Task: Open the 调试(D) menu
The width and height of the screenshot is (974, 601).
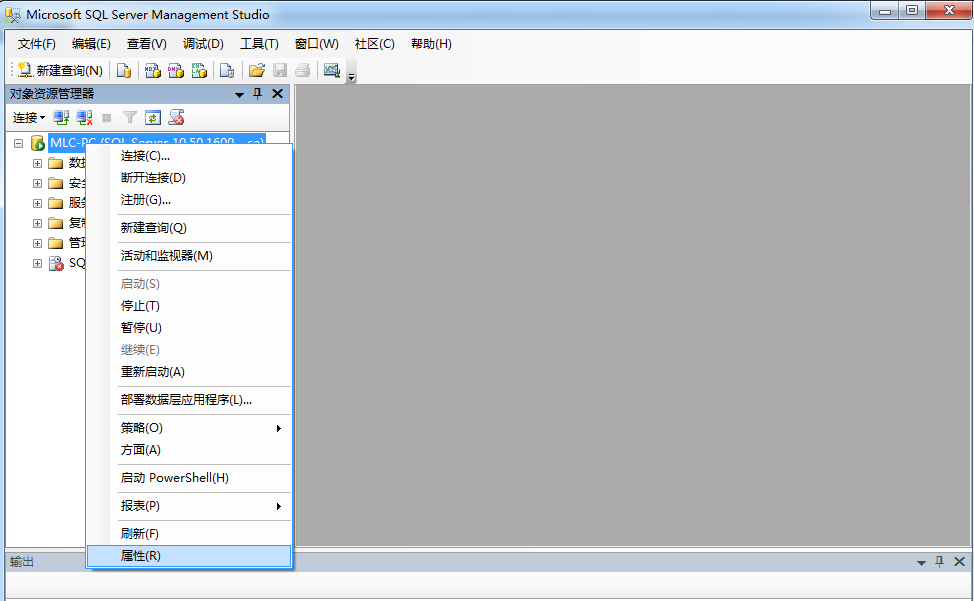Action: pos(203,44)
